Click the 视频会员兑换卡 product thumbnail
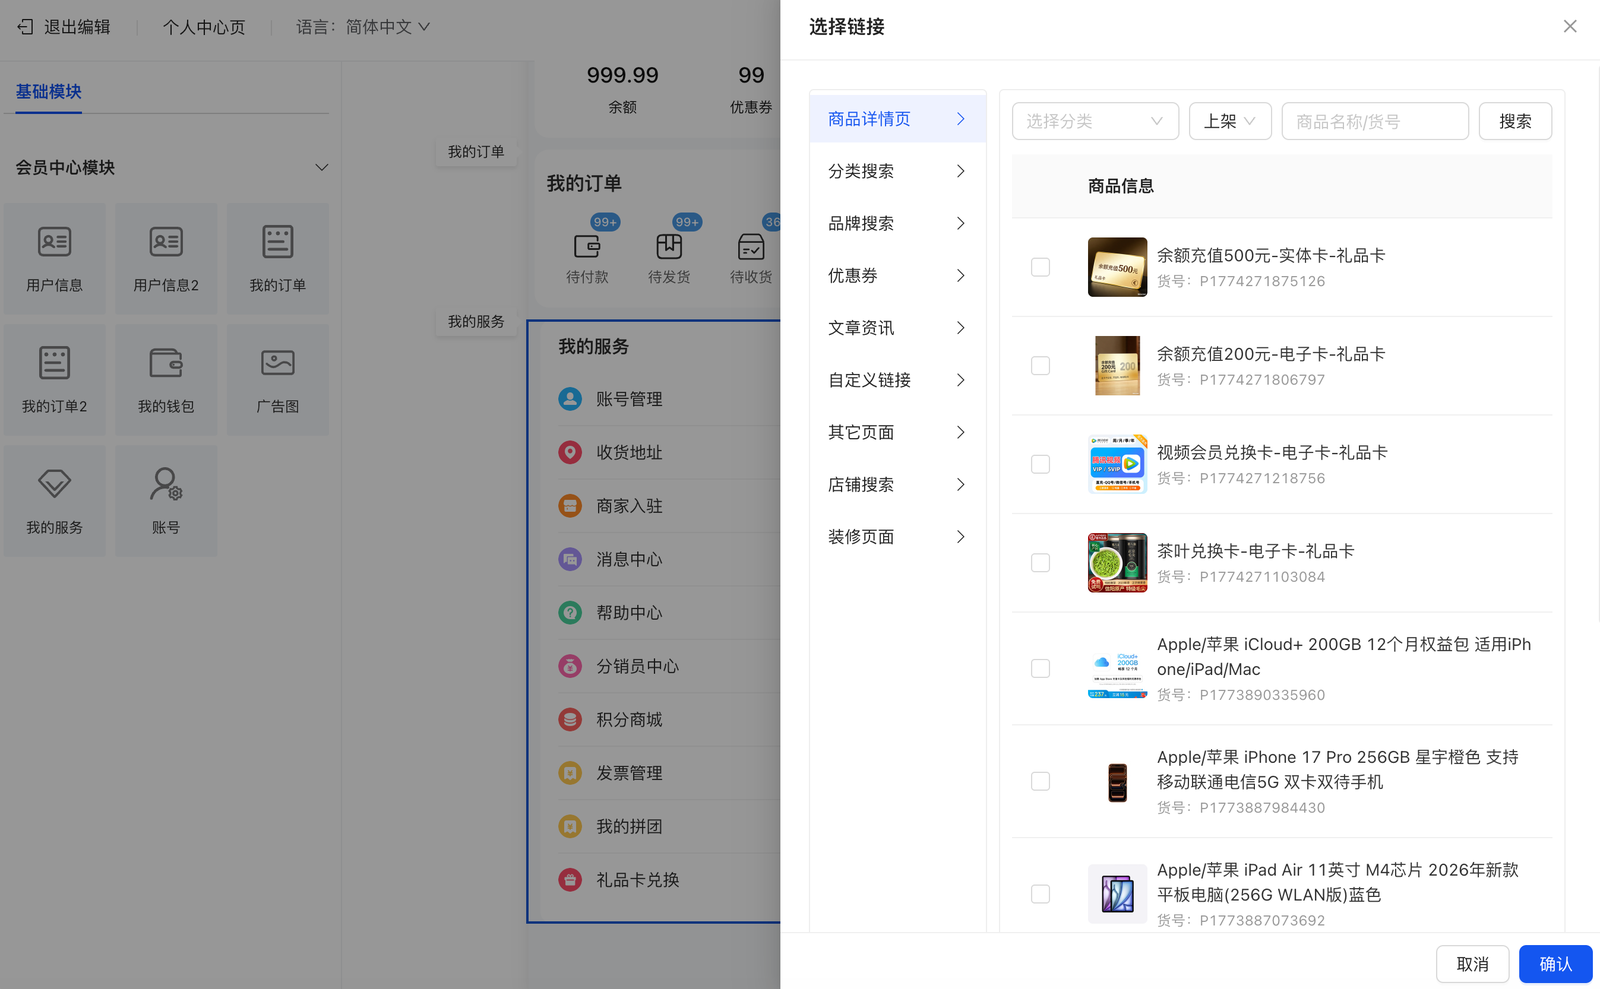This screenshot has width=1600, height=989. 1117,464
